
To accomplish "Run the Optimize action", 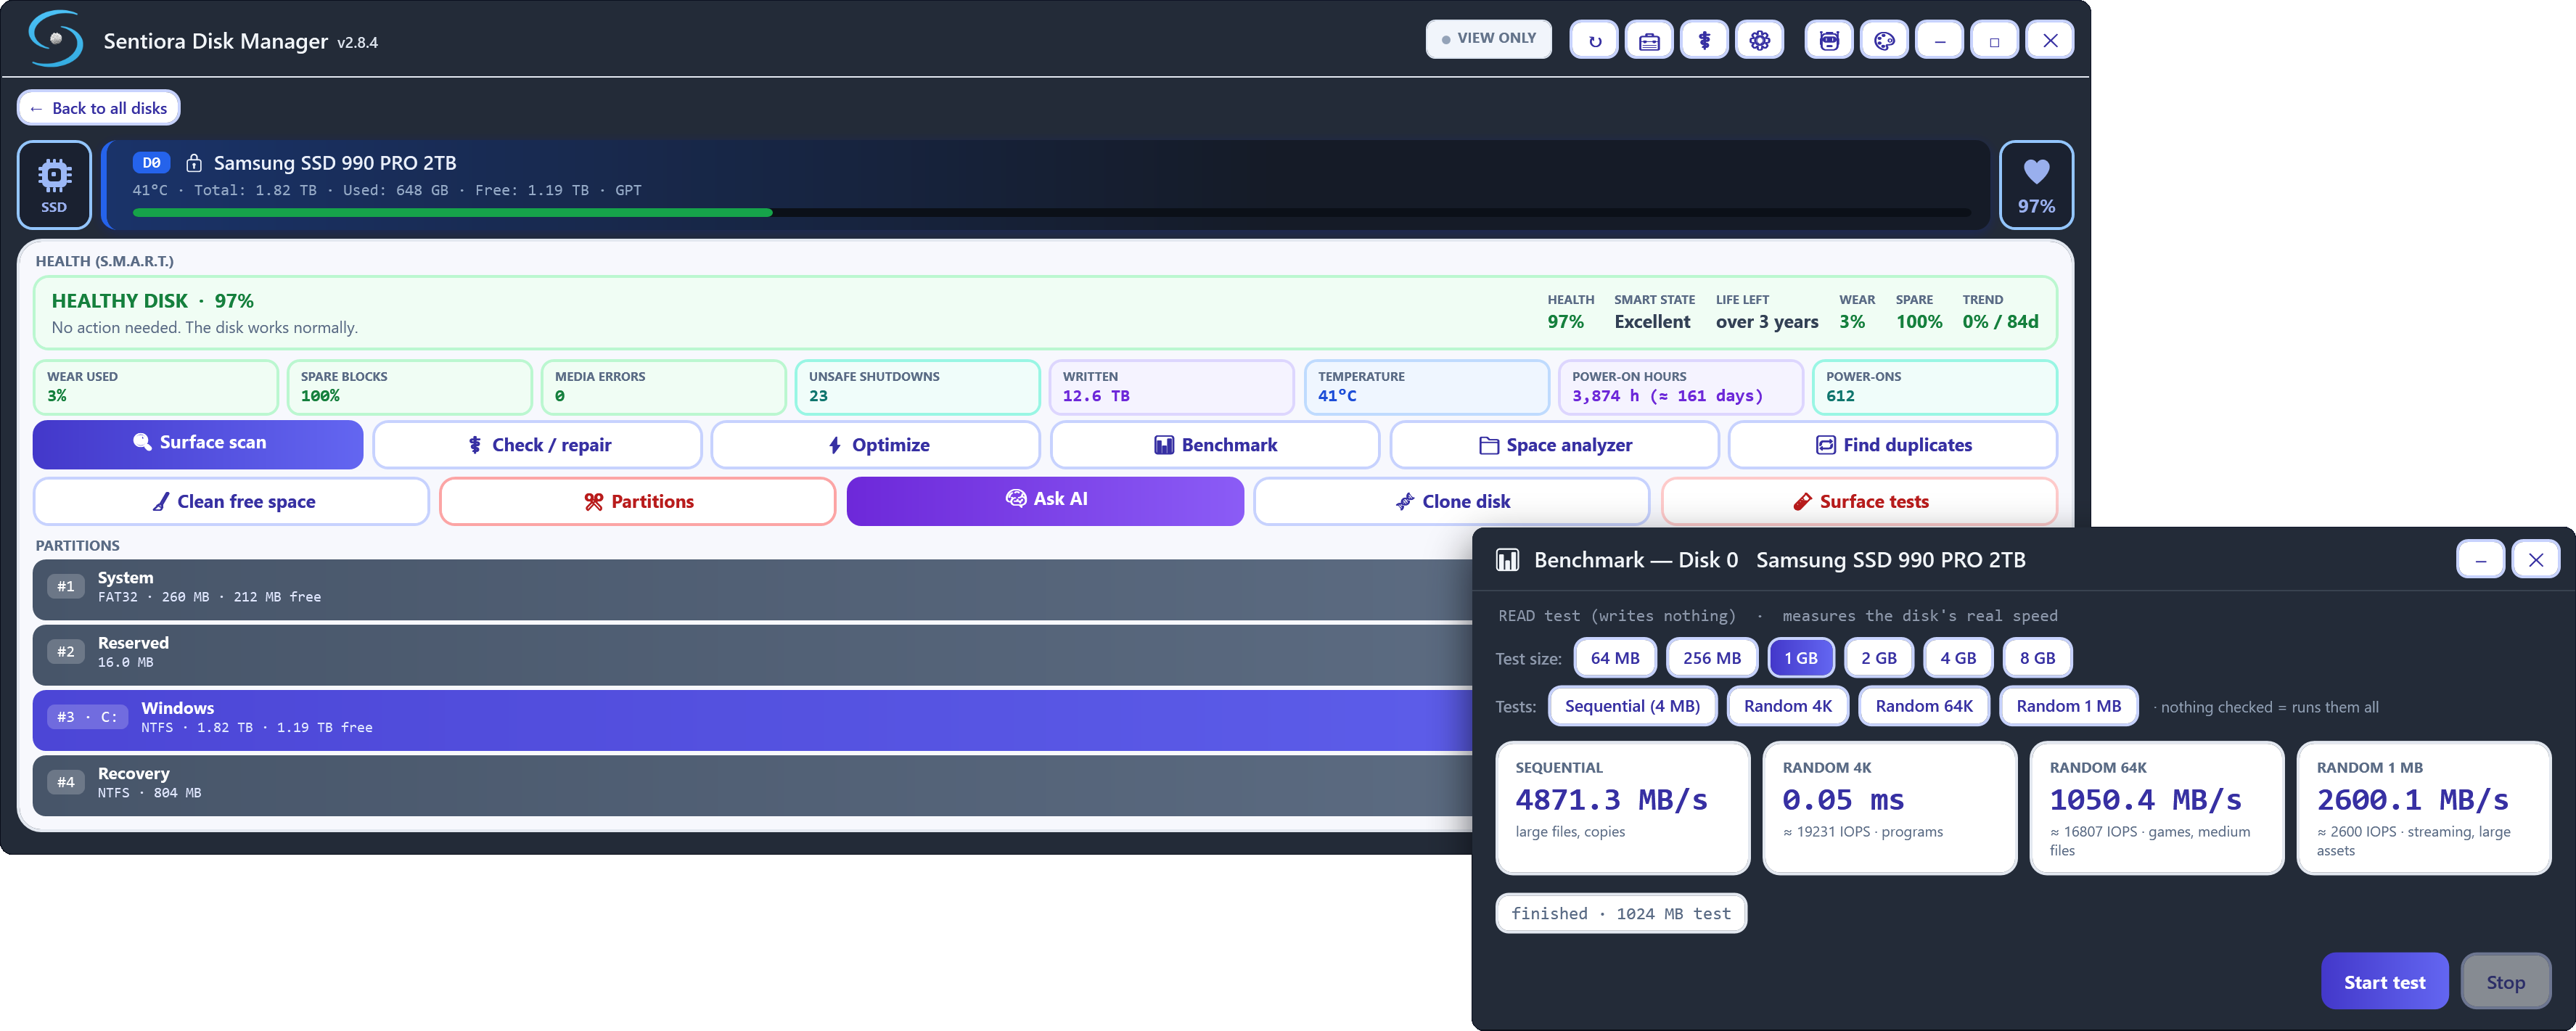I will pos(876,445).
